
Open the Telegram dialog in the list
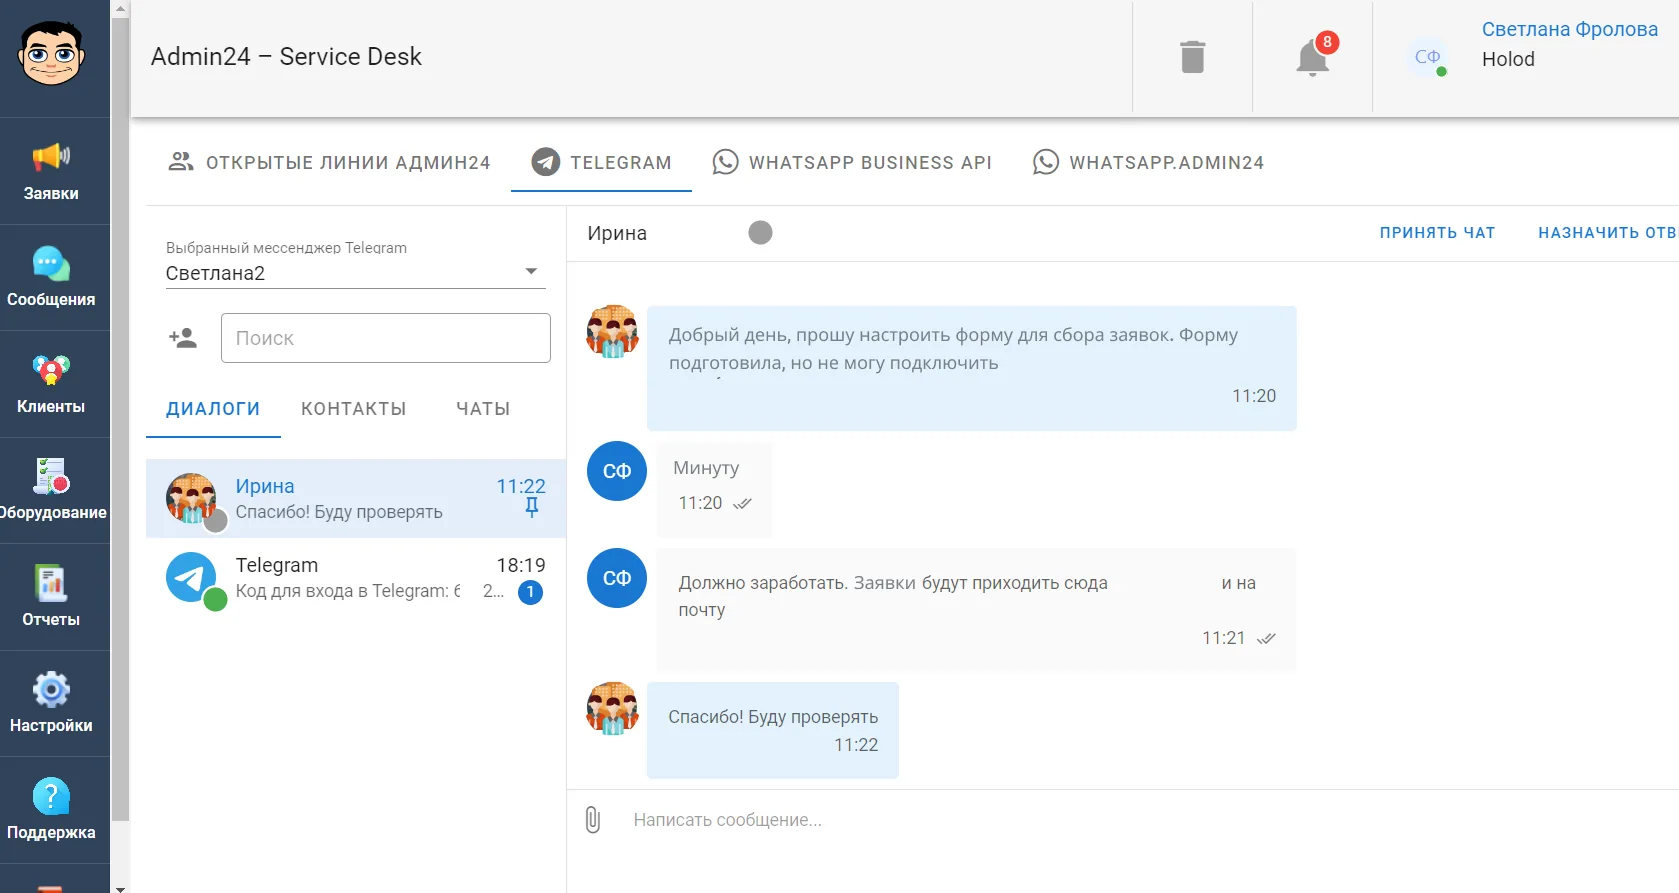(x=356, y=578)
